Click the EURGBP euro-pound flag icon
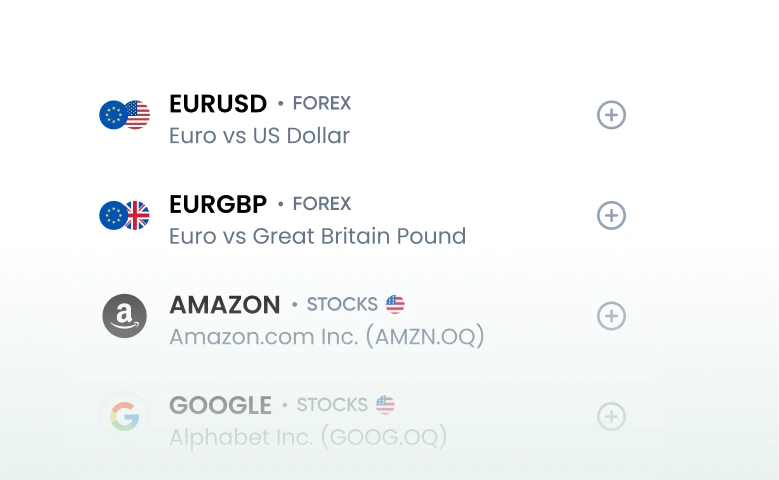779x480 pixels. (x=124, y=215)
